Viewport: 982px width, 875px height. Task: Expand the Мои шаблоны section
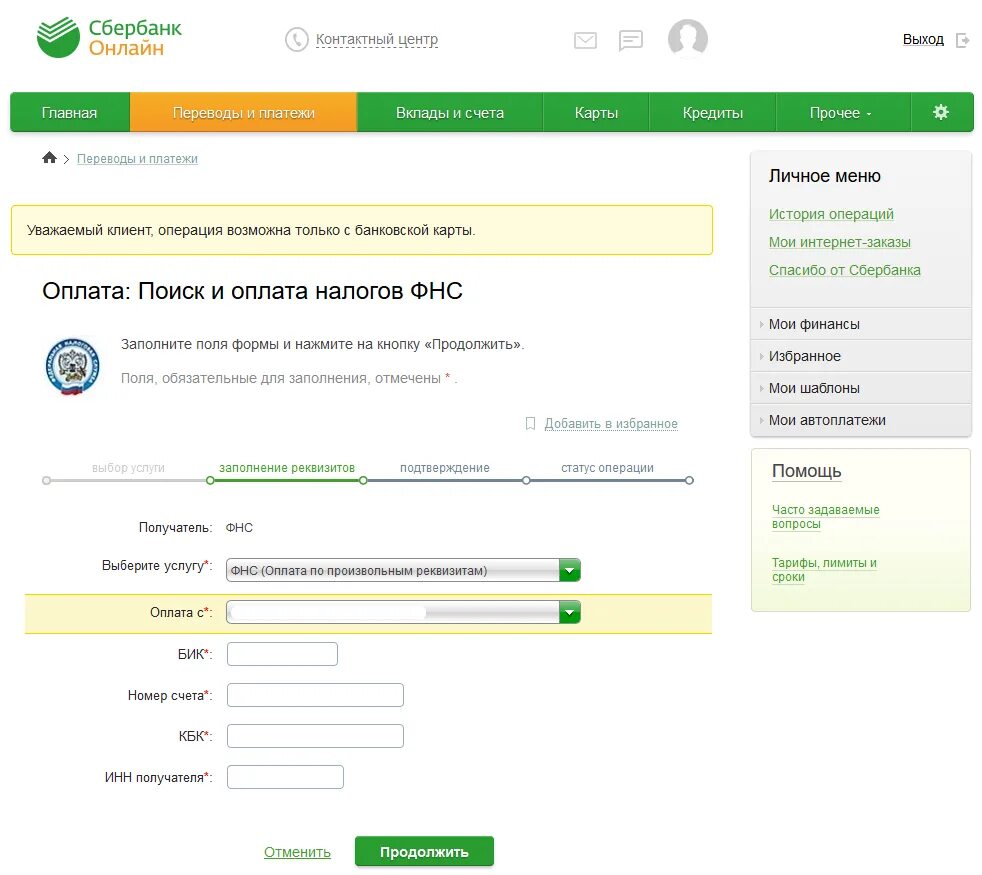(861, 388)
